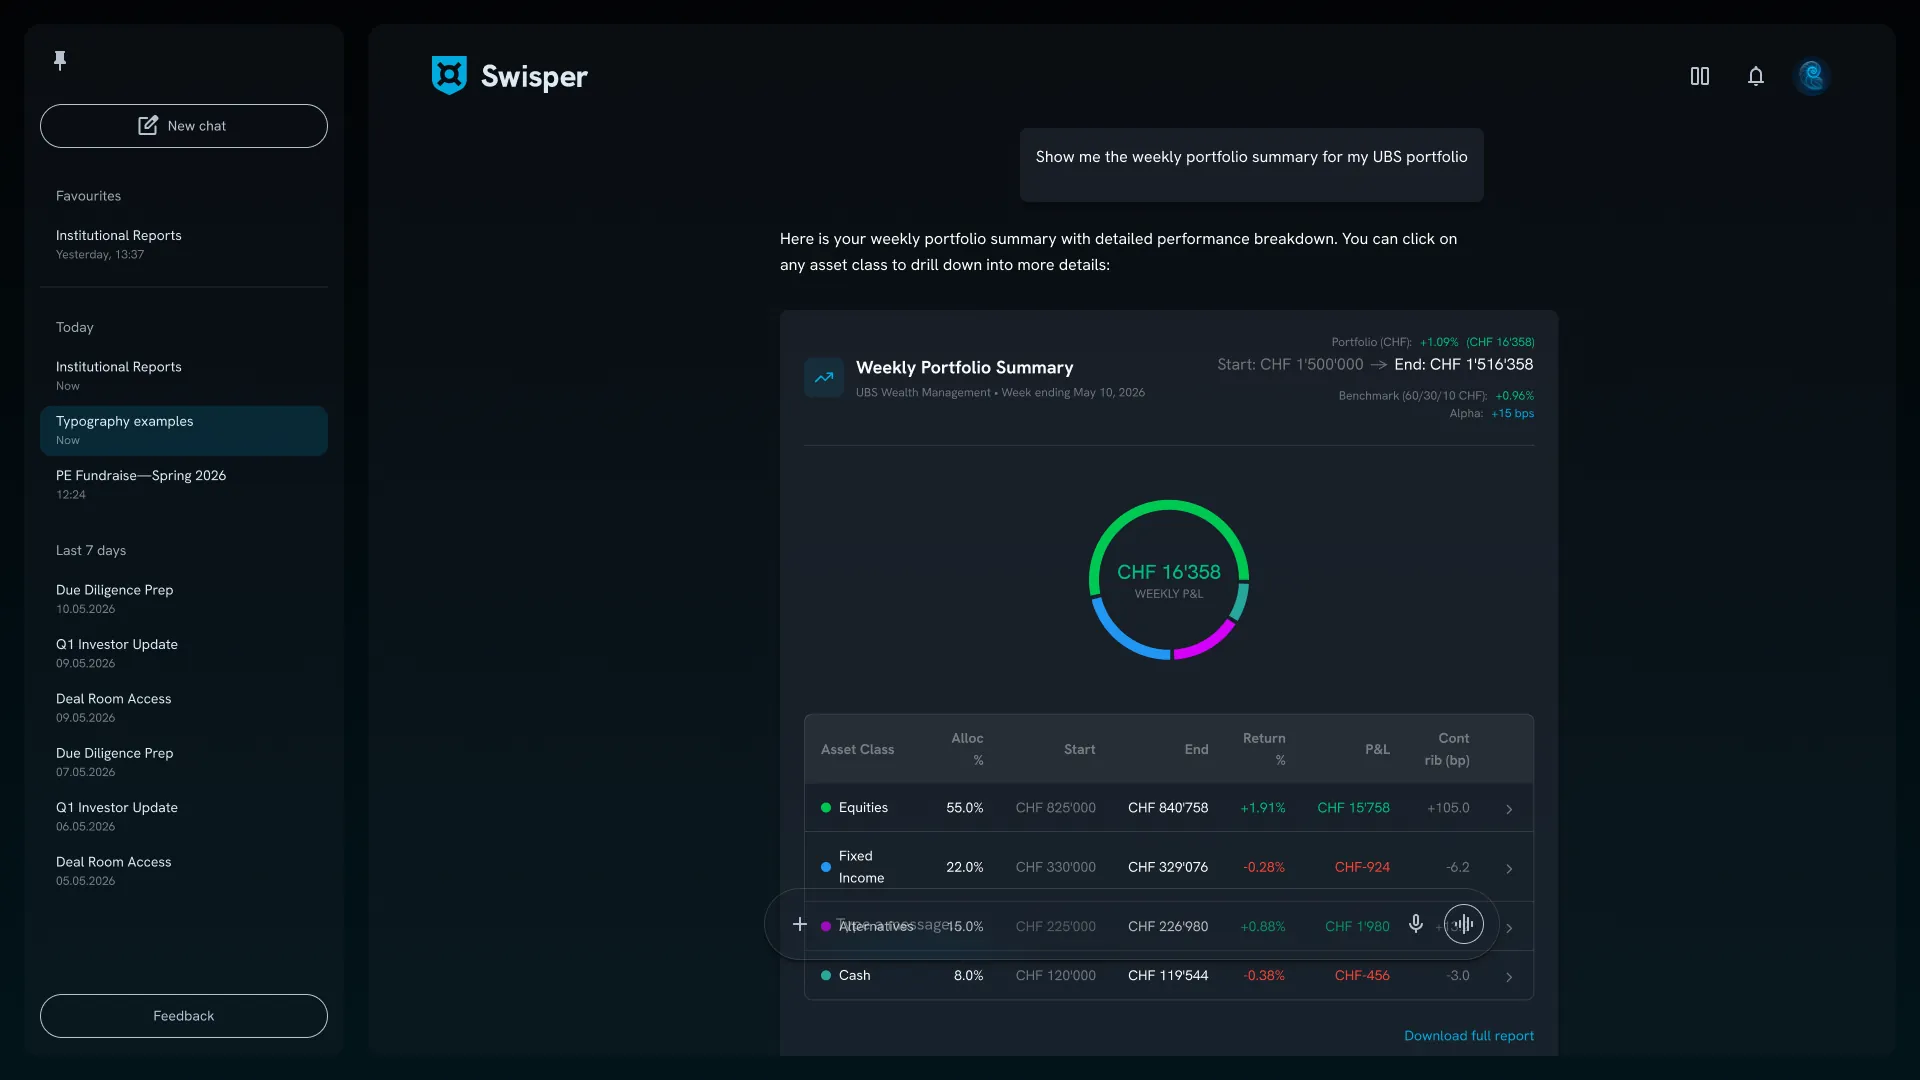
Task: Click the teal Cash color dot
Action: pos(826,976)
